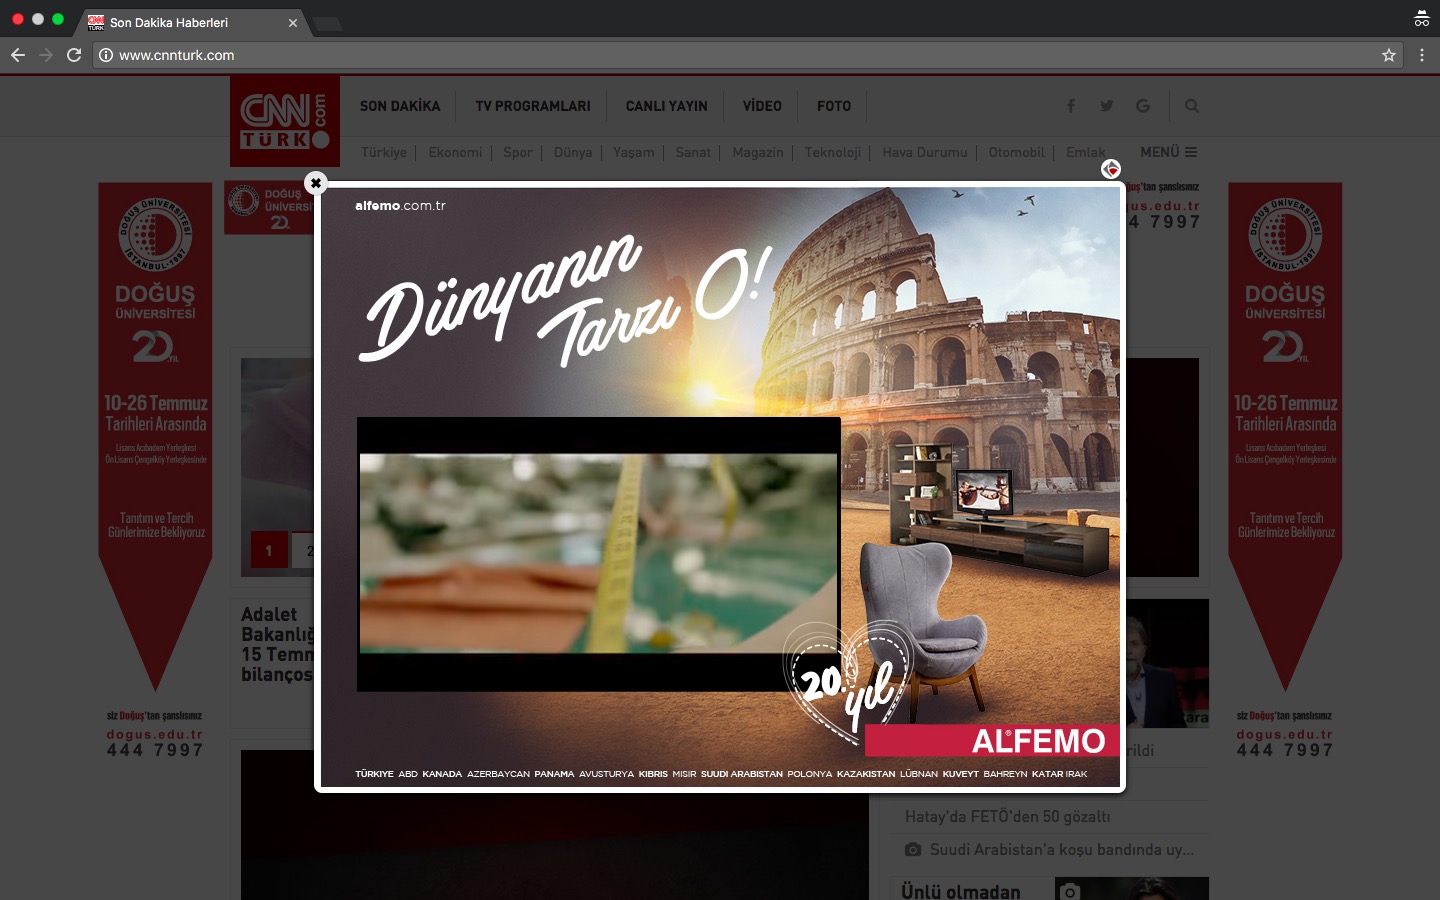Screen dimensions: 1440x900
Task: Open CANLI YAYIN live stream
Action: coord(667,106)
